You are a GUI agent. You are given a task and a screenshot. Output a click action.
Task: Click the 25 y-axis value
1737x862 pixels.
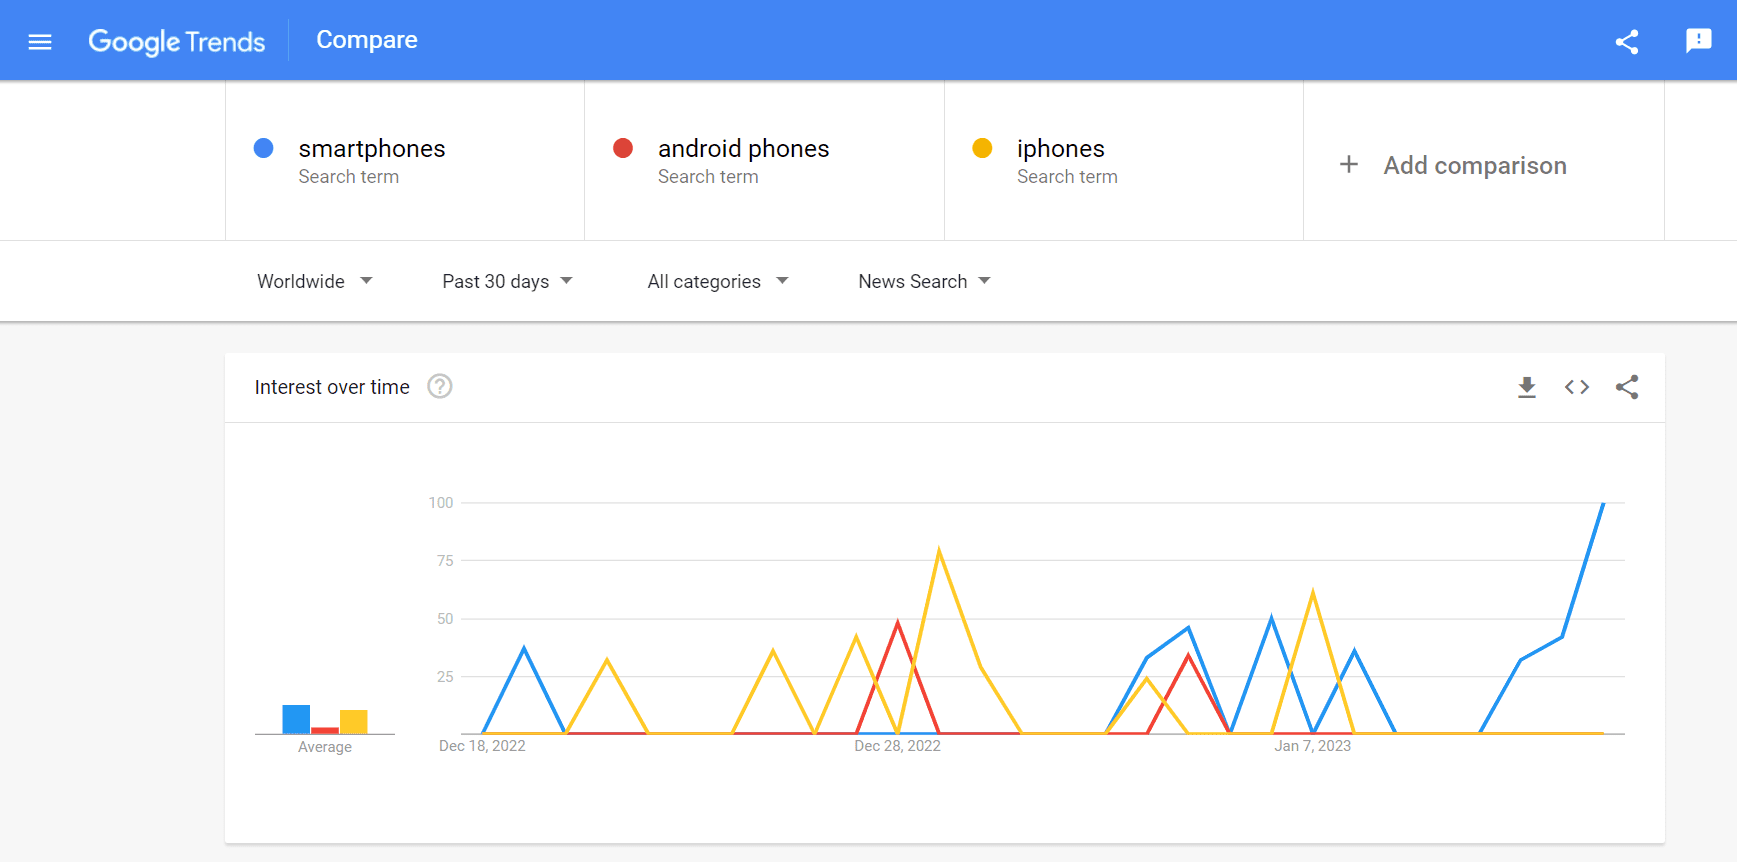(445, 677)
